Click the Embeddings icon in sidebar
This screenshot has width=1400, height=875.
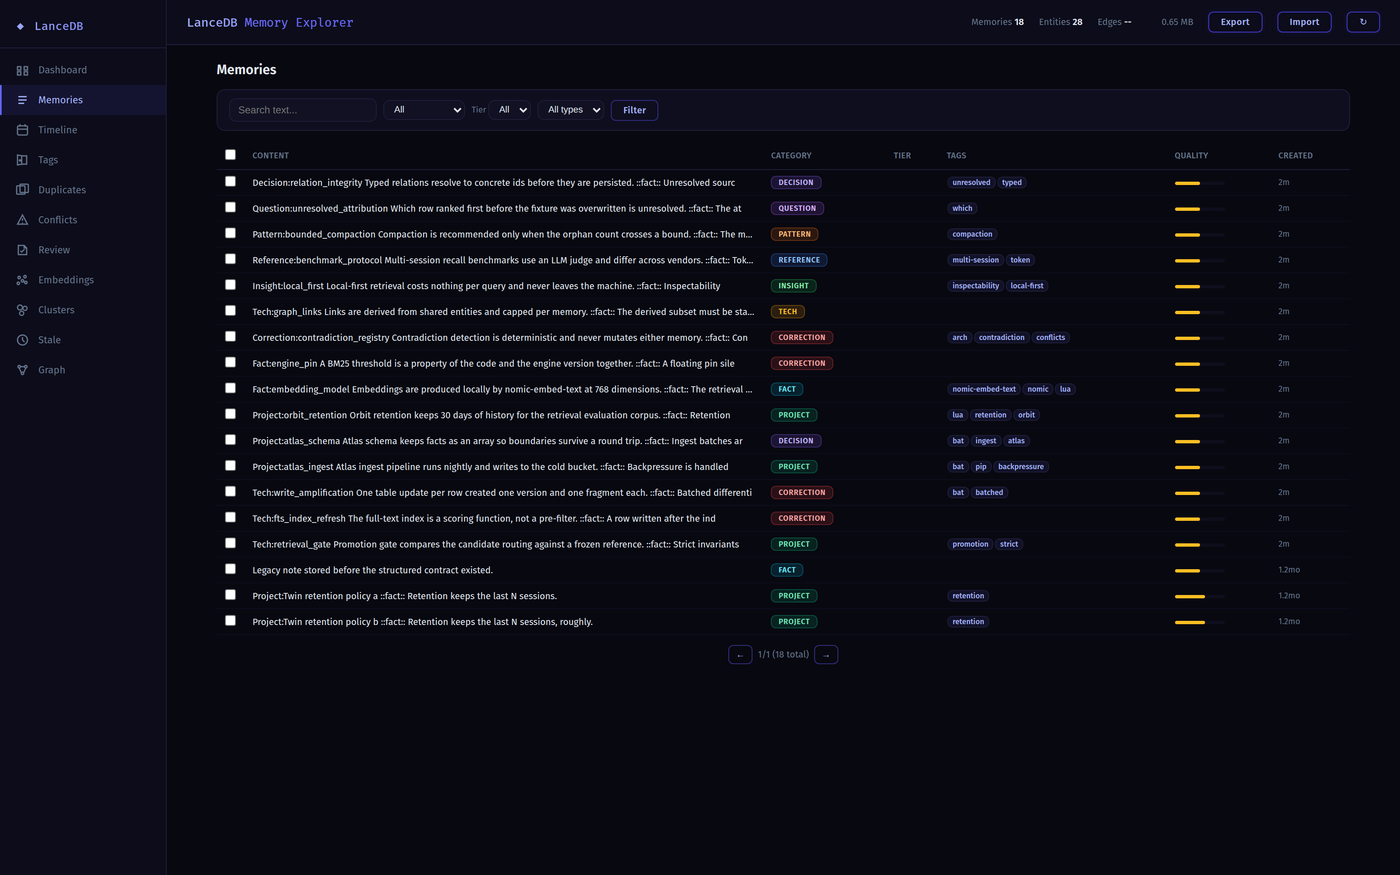[x=22, y=280]
